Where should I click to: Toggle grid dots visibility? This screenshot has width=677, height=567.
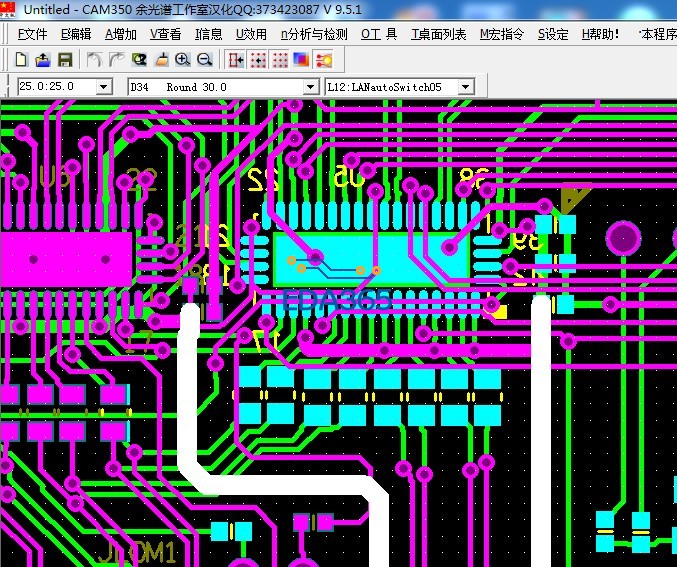[280, 60]
